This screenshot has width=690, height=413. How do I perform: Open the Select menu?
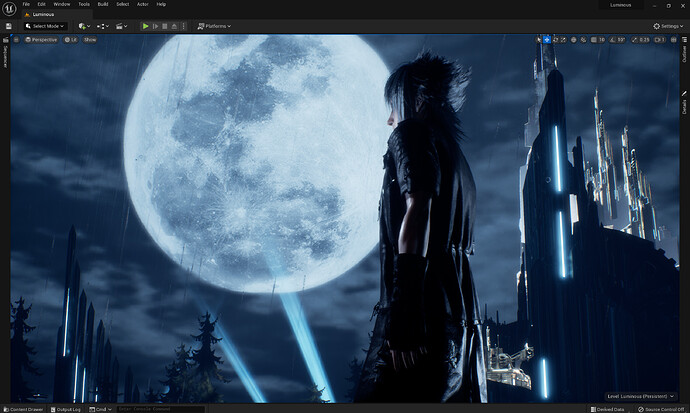tap(123, 4)
